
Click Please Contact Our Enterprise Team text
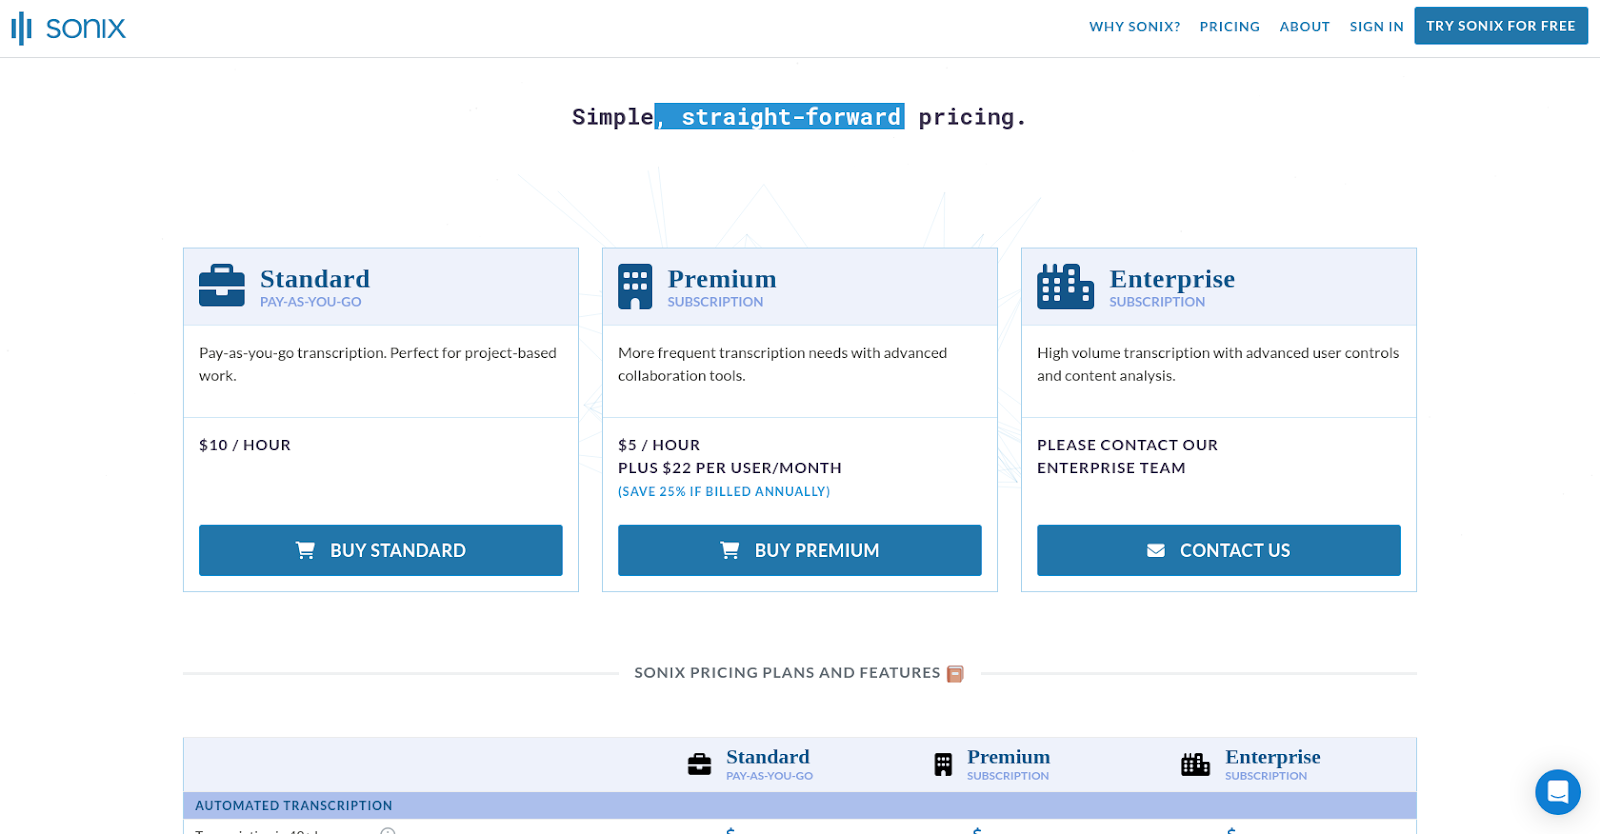click(x=1127, y=456)
